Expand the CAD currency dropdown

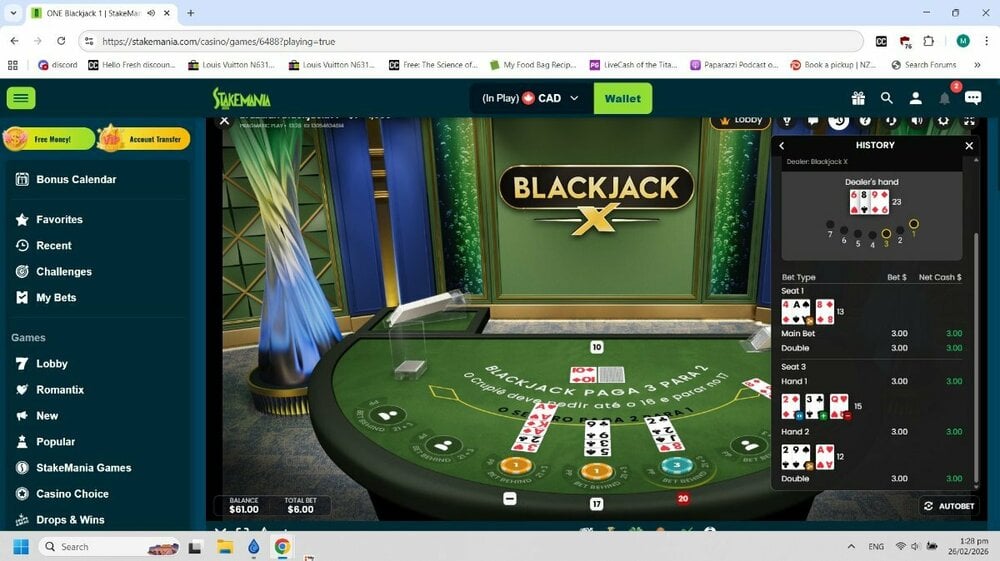click(574, 98)
